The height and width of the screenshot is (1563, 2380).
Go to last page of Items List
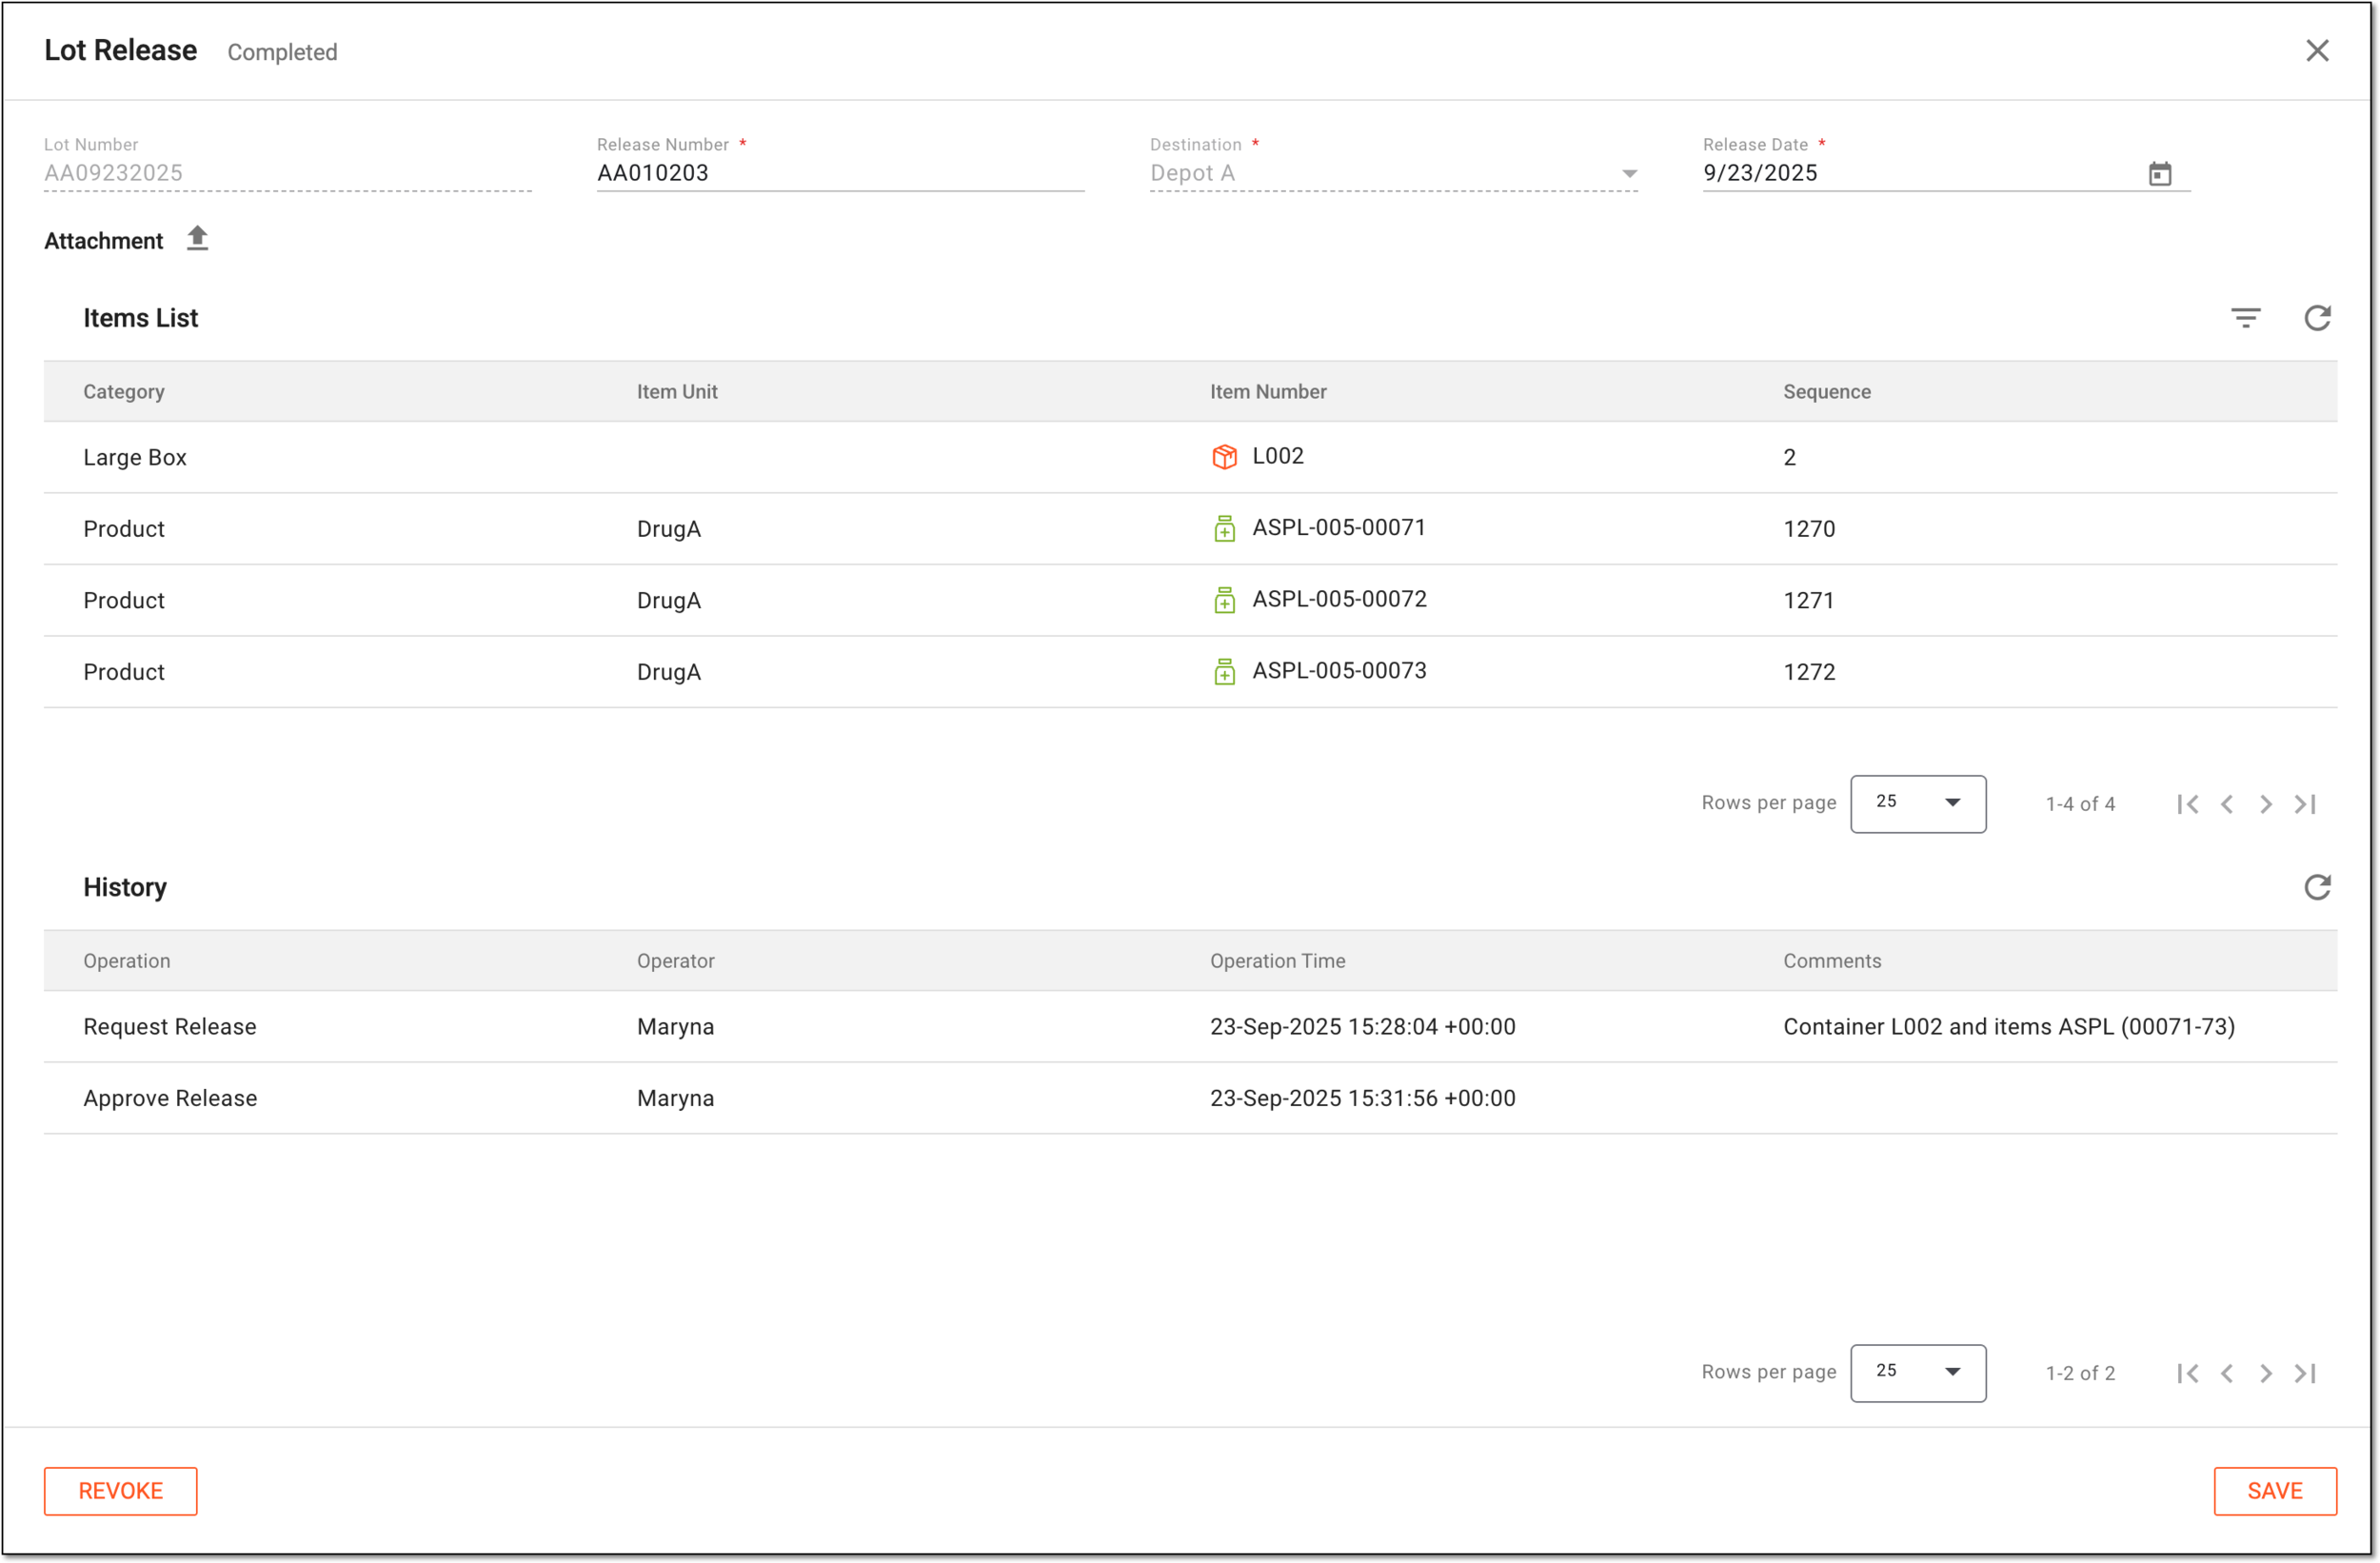pos(2304,804)
